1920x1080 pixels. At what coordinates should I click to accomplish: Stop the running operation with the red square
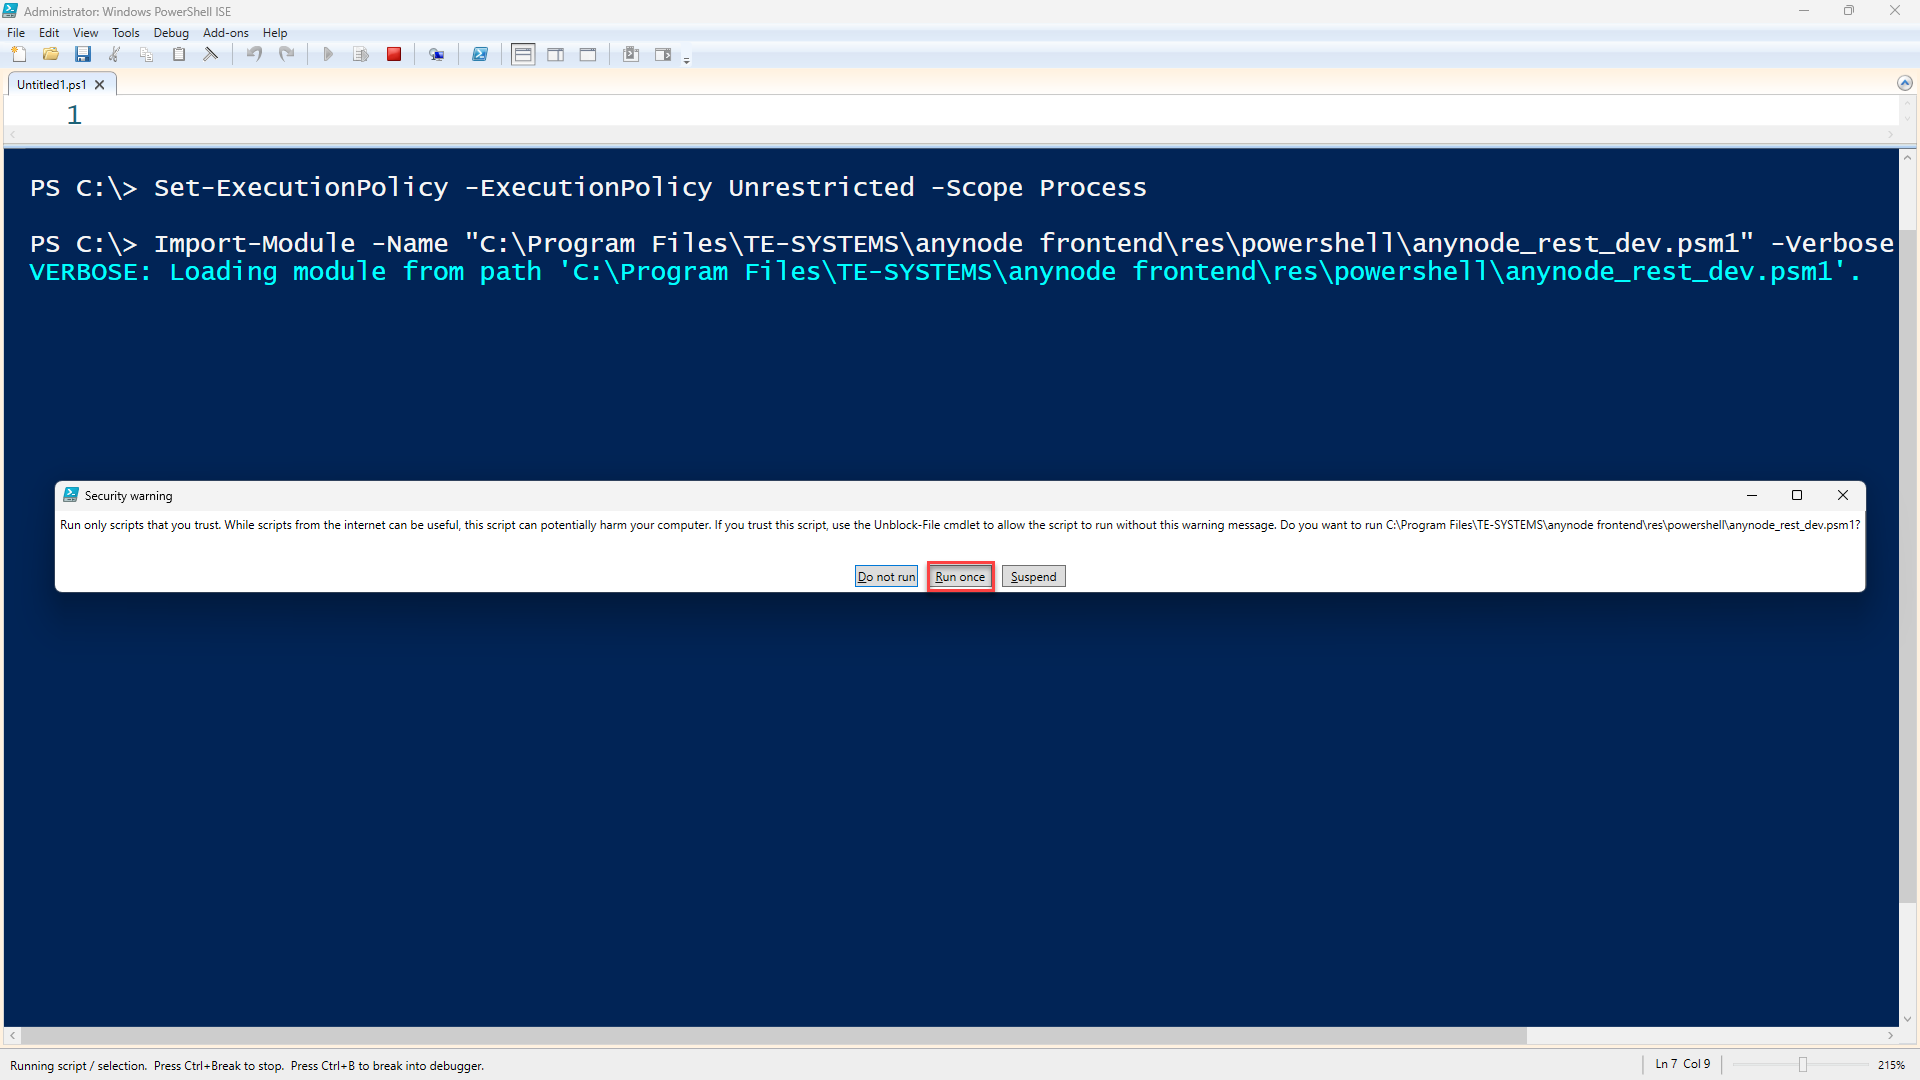click(394, 54)
